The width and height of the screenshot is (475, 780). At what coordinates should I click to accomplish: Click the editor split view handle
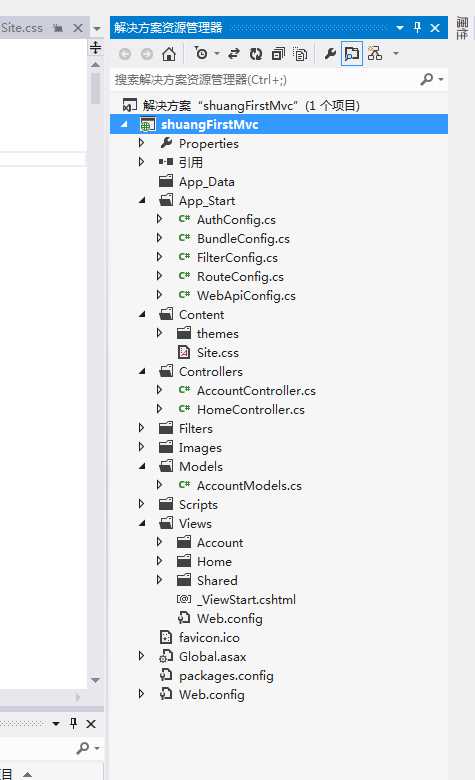pos(95,48)
